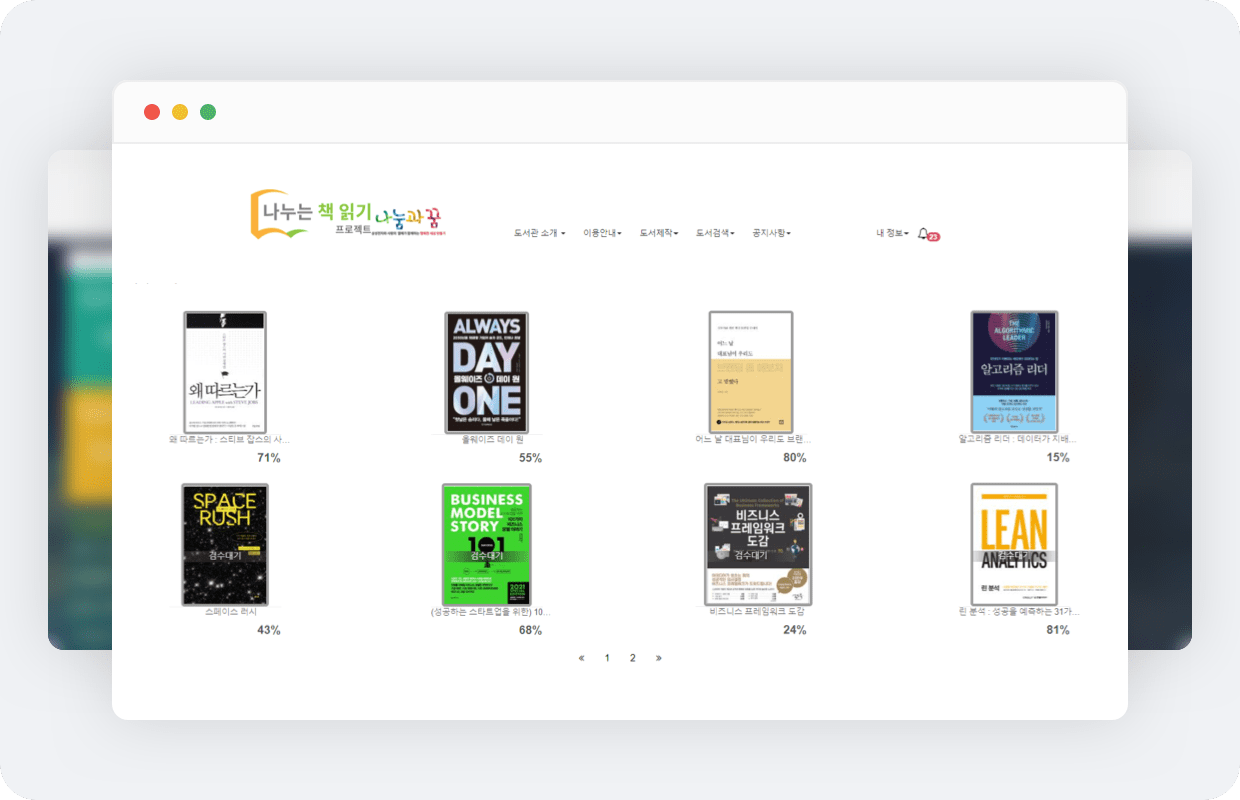Click title link 린 분석 : 성공을 예측하는
Screen dimensions: 1240x800
pyautogui.click(x=1019, y=611)
